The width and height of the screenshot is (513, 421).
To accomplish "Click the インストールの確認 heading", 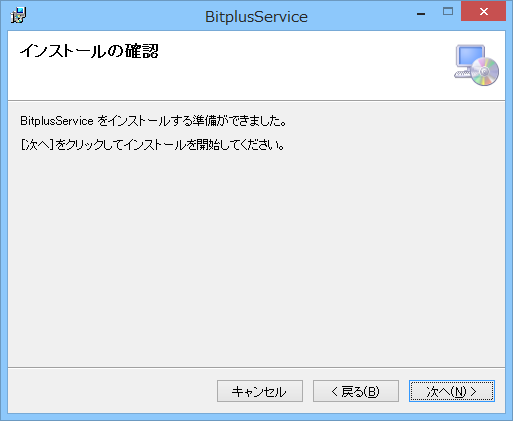I will pos(89,51).
